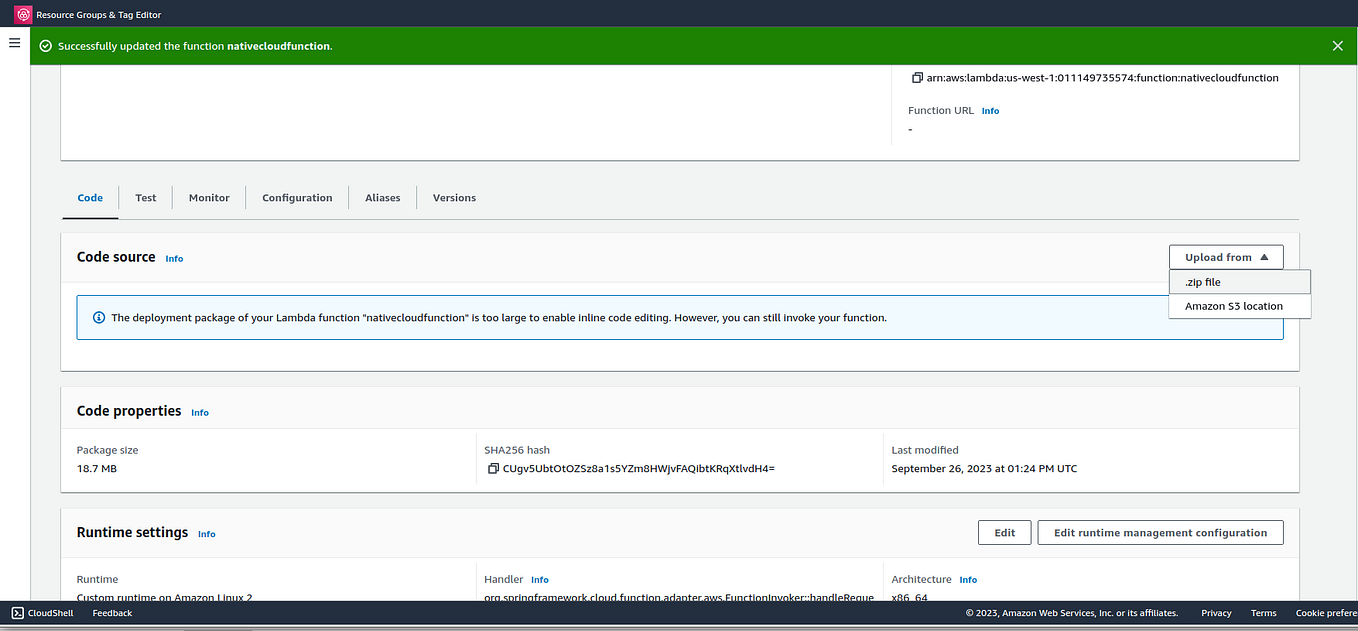Open the navigation sidebar hamburger menu

coord(14,43)
